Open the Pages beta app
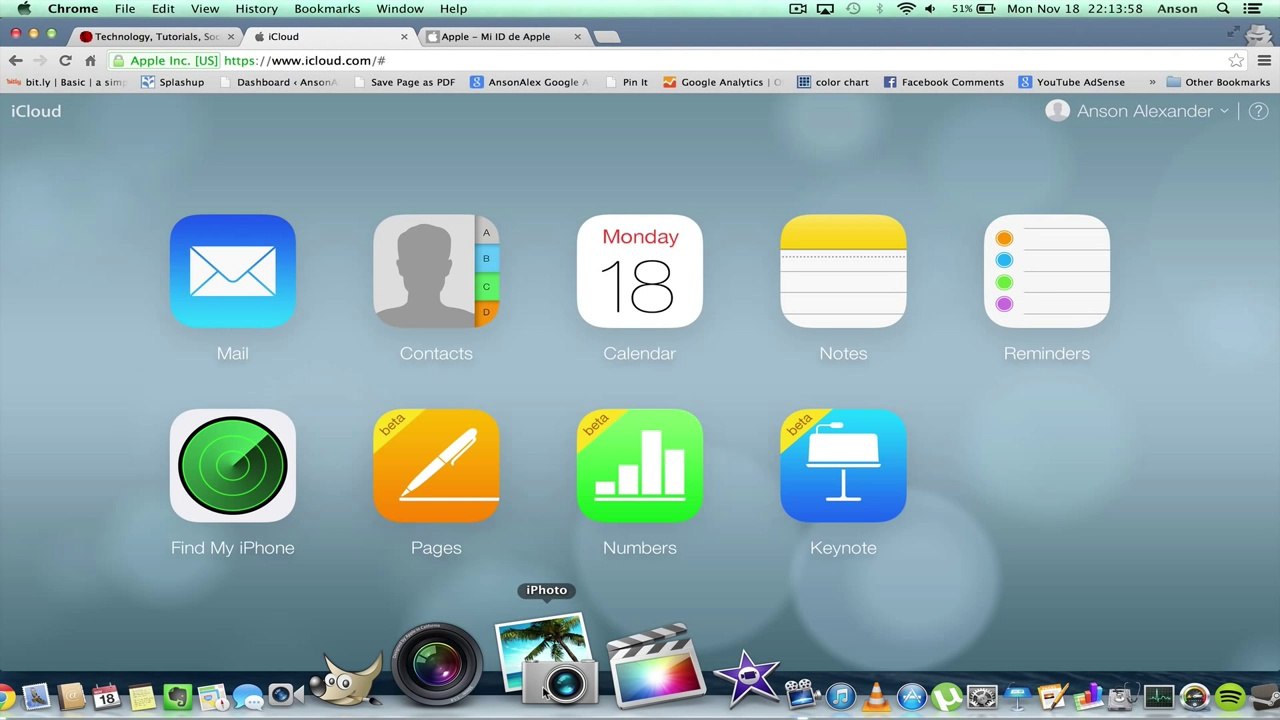The width and height of the screenshot is (1280, 720). click(x=436, y=466)
